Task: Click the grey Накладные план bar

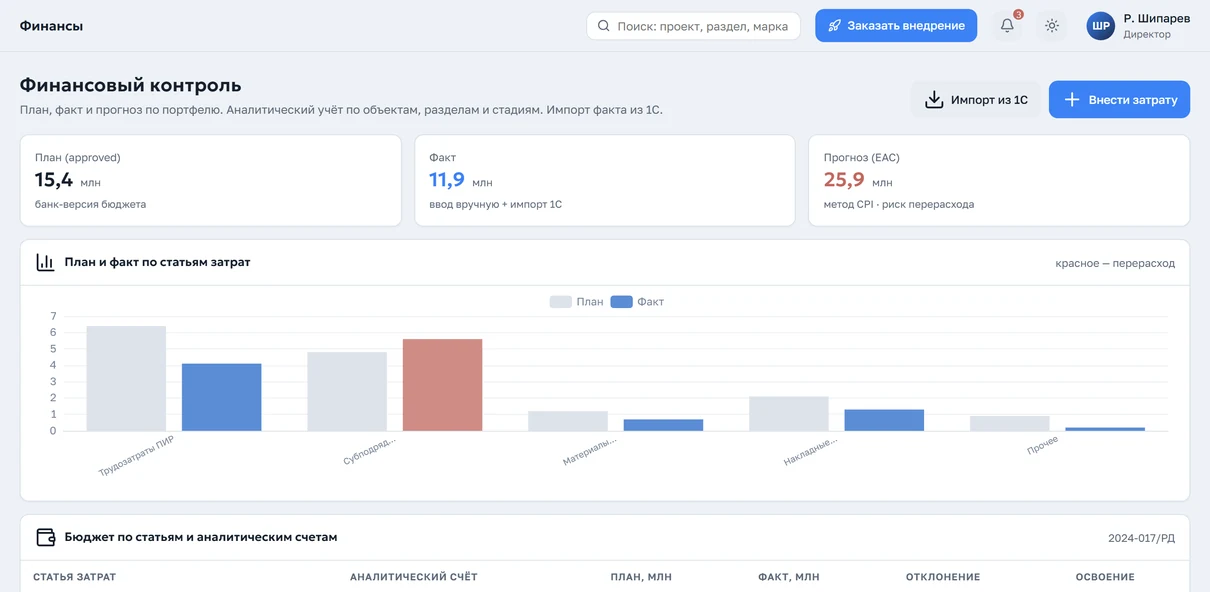Action: click(789, 414)
